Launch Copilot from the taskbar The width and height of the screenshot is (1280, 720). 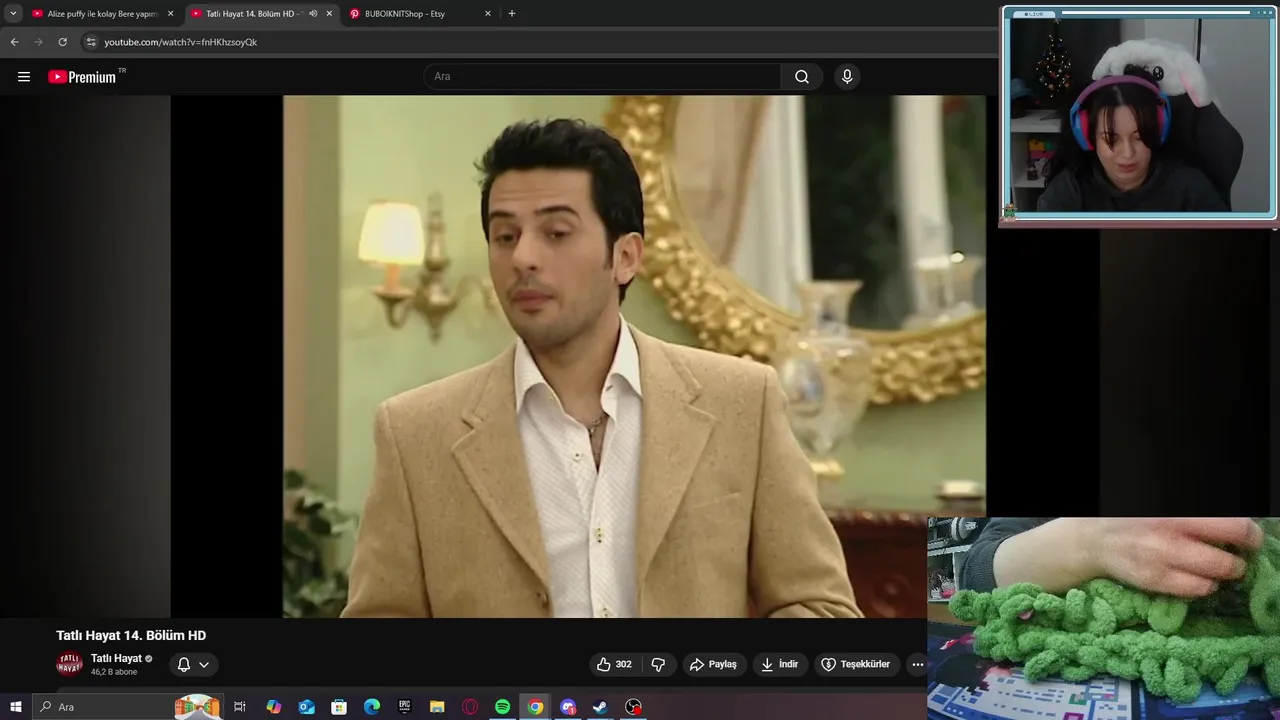click(273, 707)
